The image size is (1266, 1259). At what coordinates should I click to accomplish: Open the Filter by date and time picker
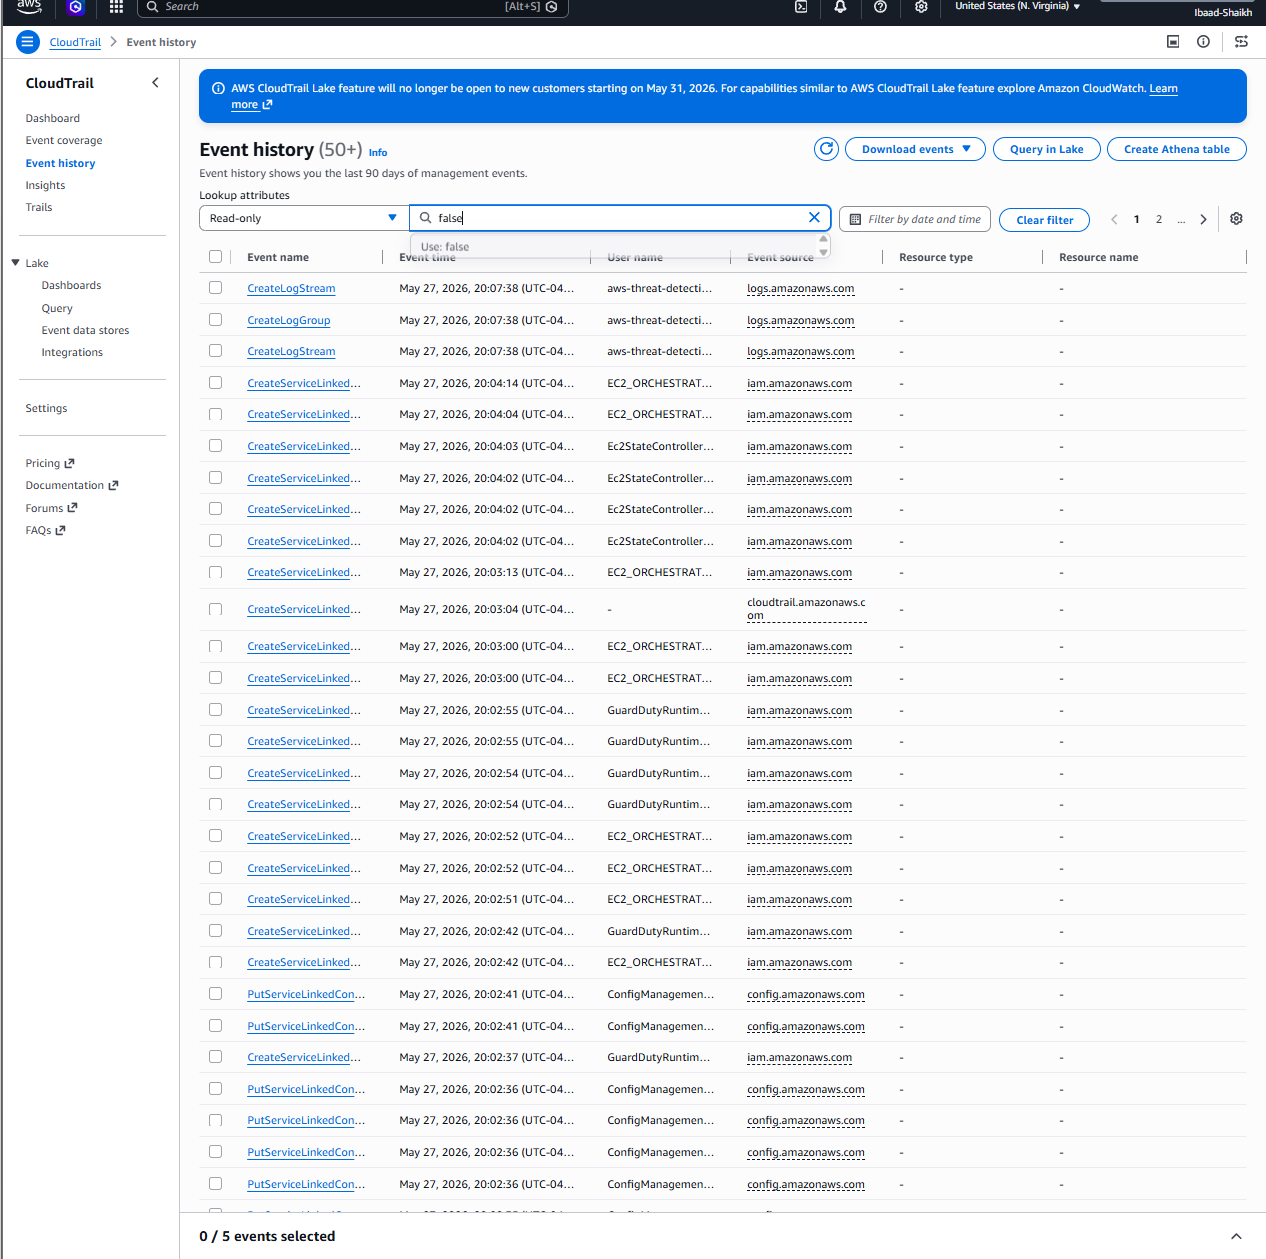click(915, 219)
